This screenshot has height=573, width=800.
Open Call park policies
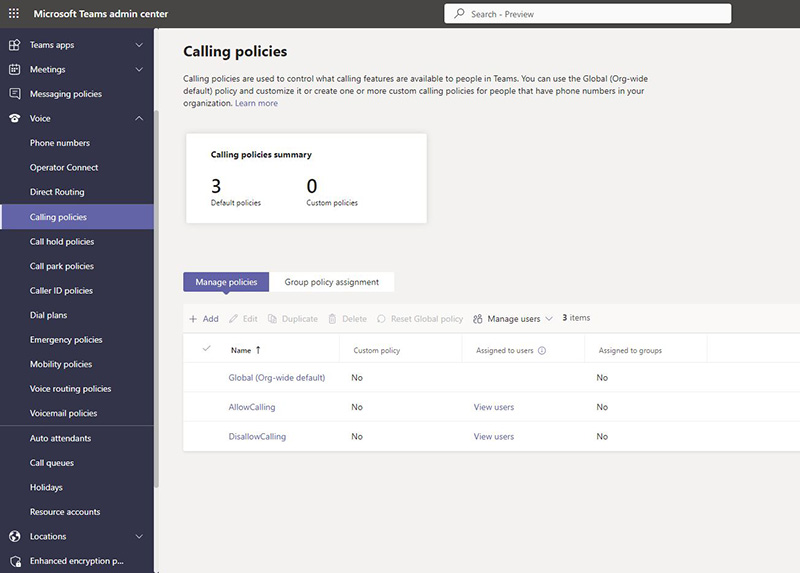[62, 266]
